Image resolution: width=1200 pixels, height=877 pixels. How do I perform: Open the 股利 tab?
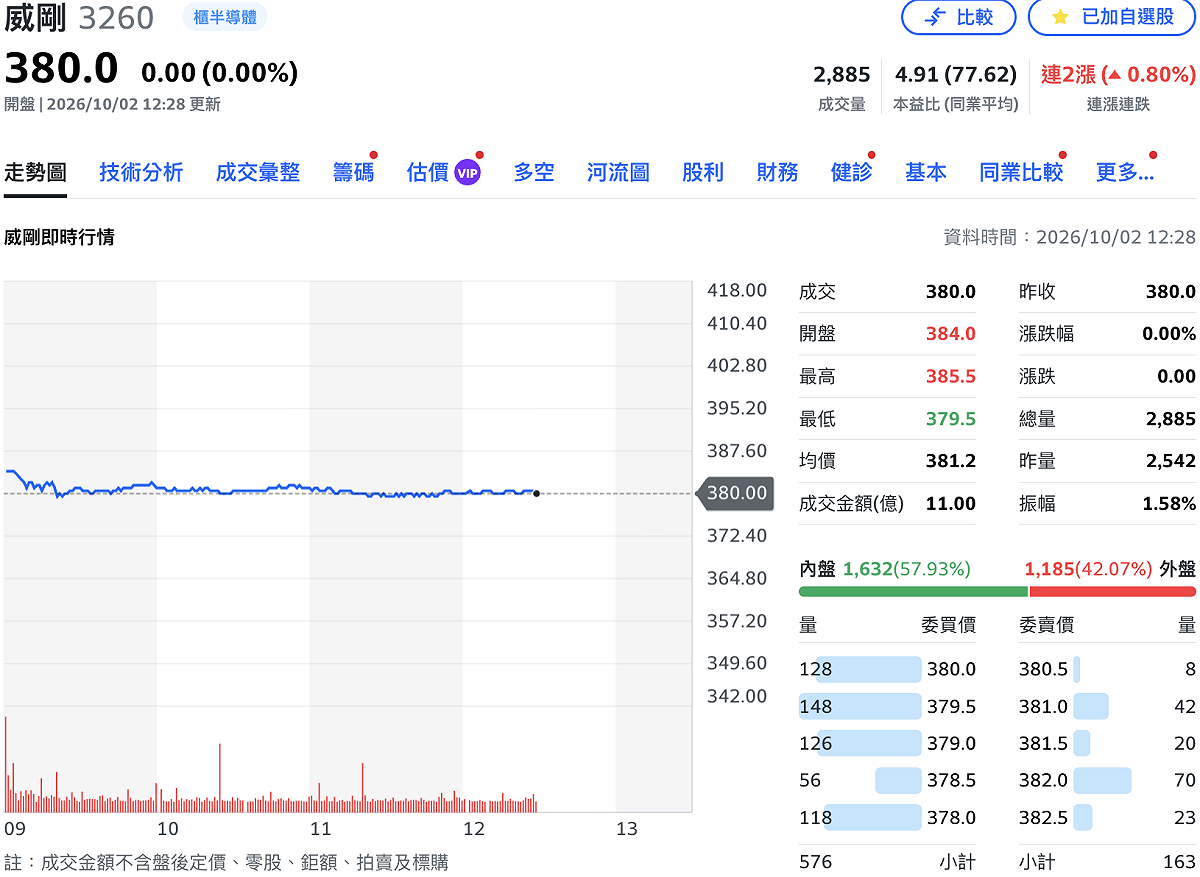(703, 172)
